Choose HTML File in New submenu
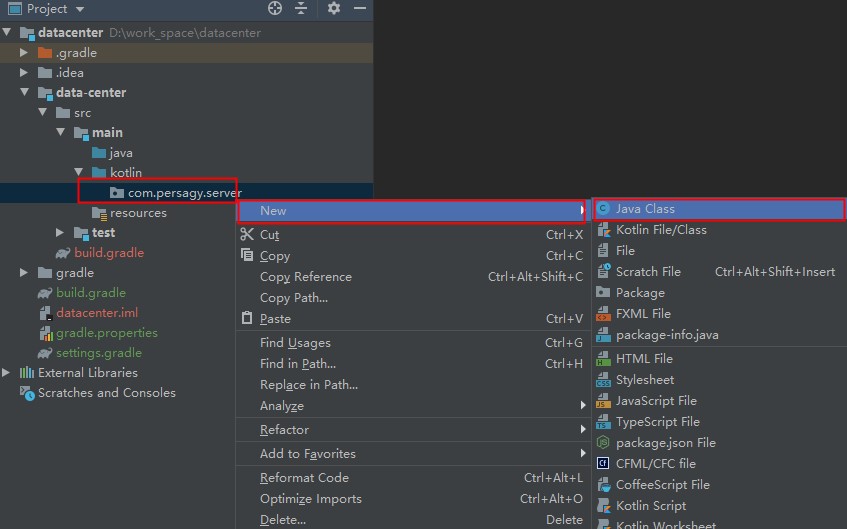The width and height of the screenshot is (847, 529). point(643,359)
